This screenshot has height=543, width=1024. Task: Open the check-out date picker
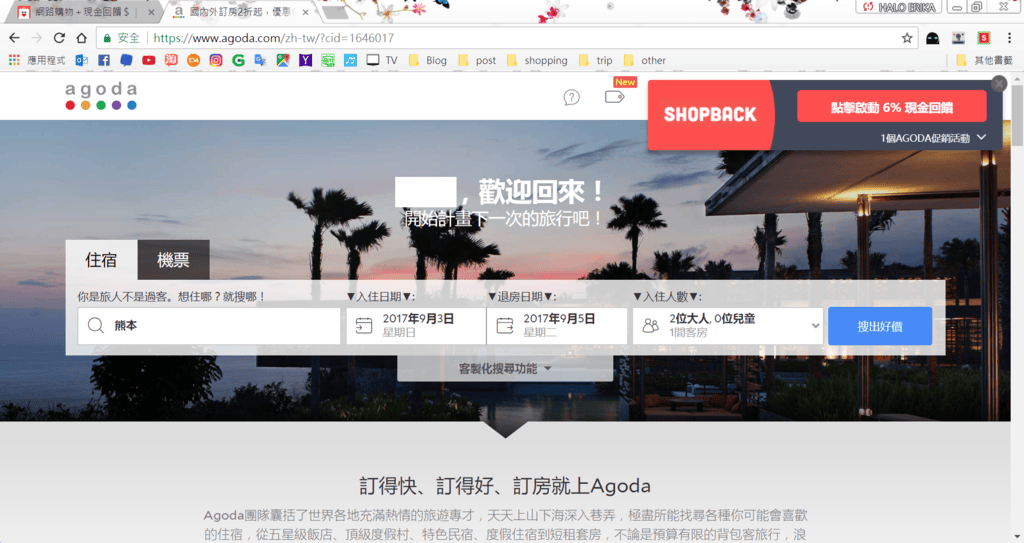point(557,325)
